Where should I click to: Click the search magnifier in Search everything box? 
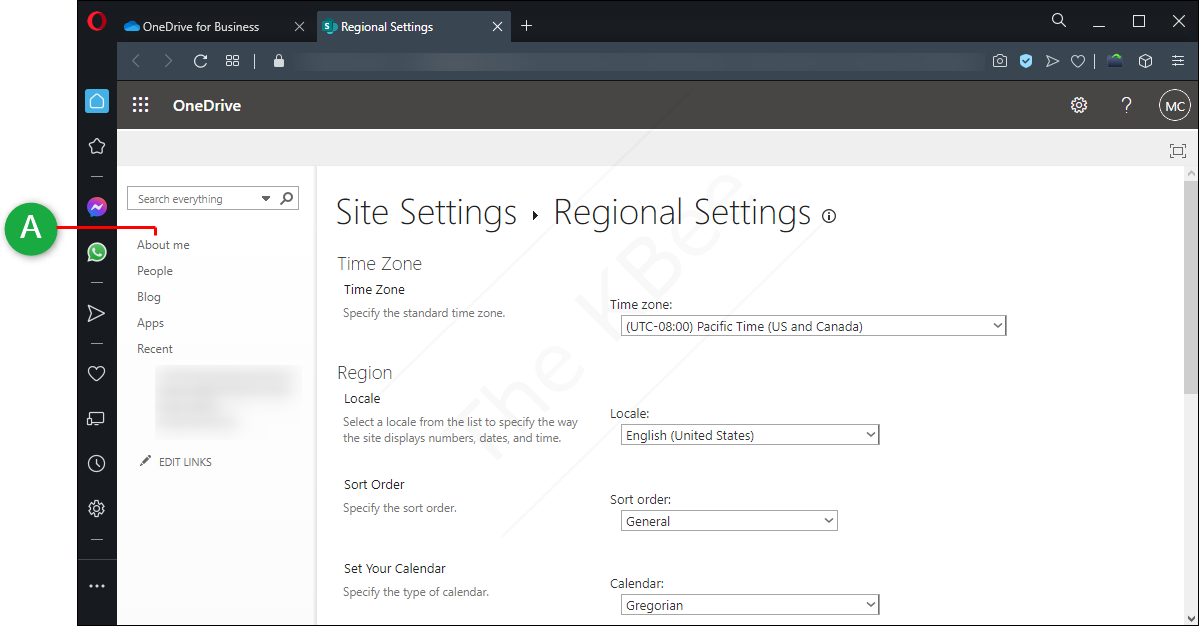click(287, 198)
